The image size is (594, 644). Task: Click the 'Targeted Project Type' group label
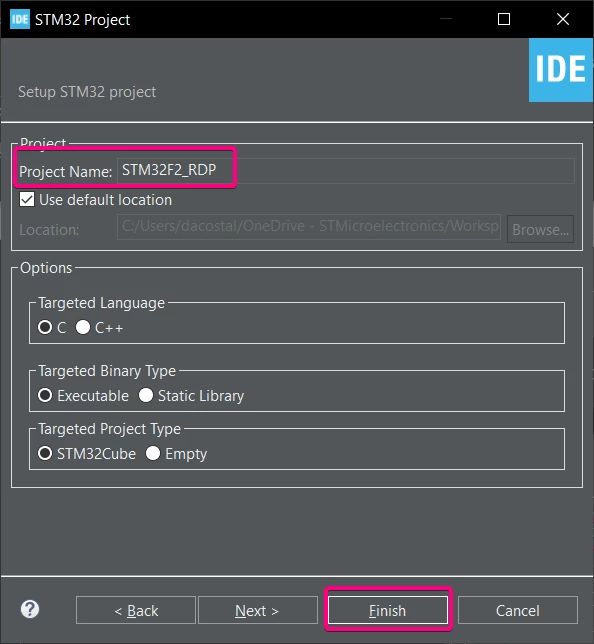tap(109, 429)
